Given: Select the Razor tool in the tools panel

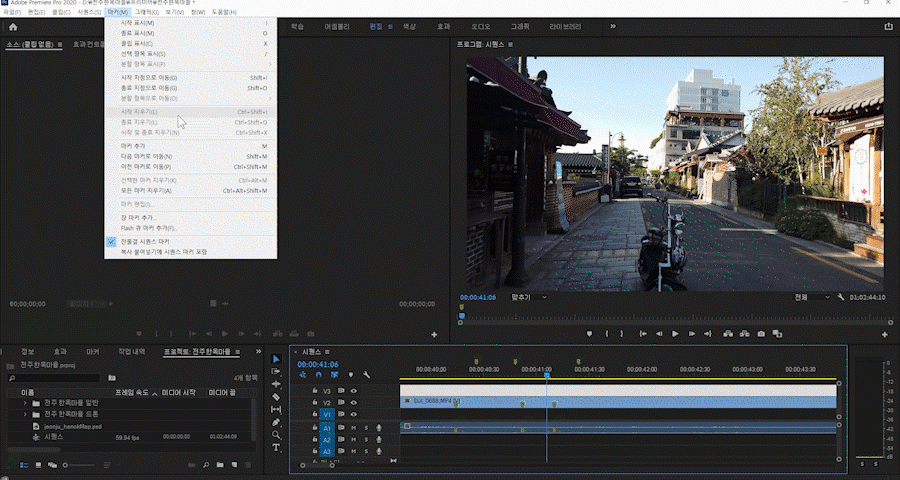Looking at the screenshot, I should 277,397.
